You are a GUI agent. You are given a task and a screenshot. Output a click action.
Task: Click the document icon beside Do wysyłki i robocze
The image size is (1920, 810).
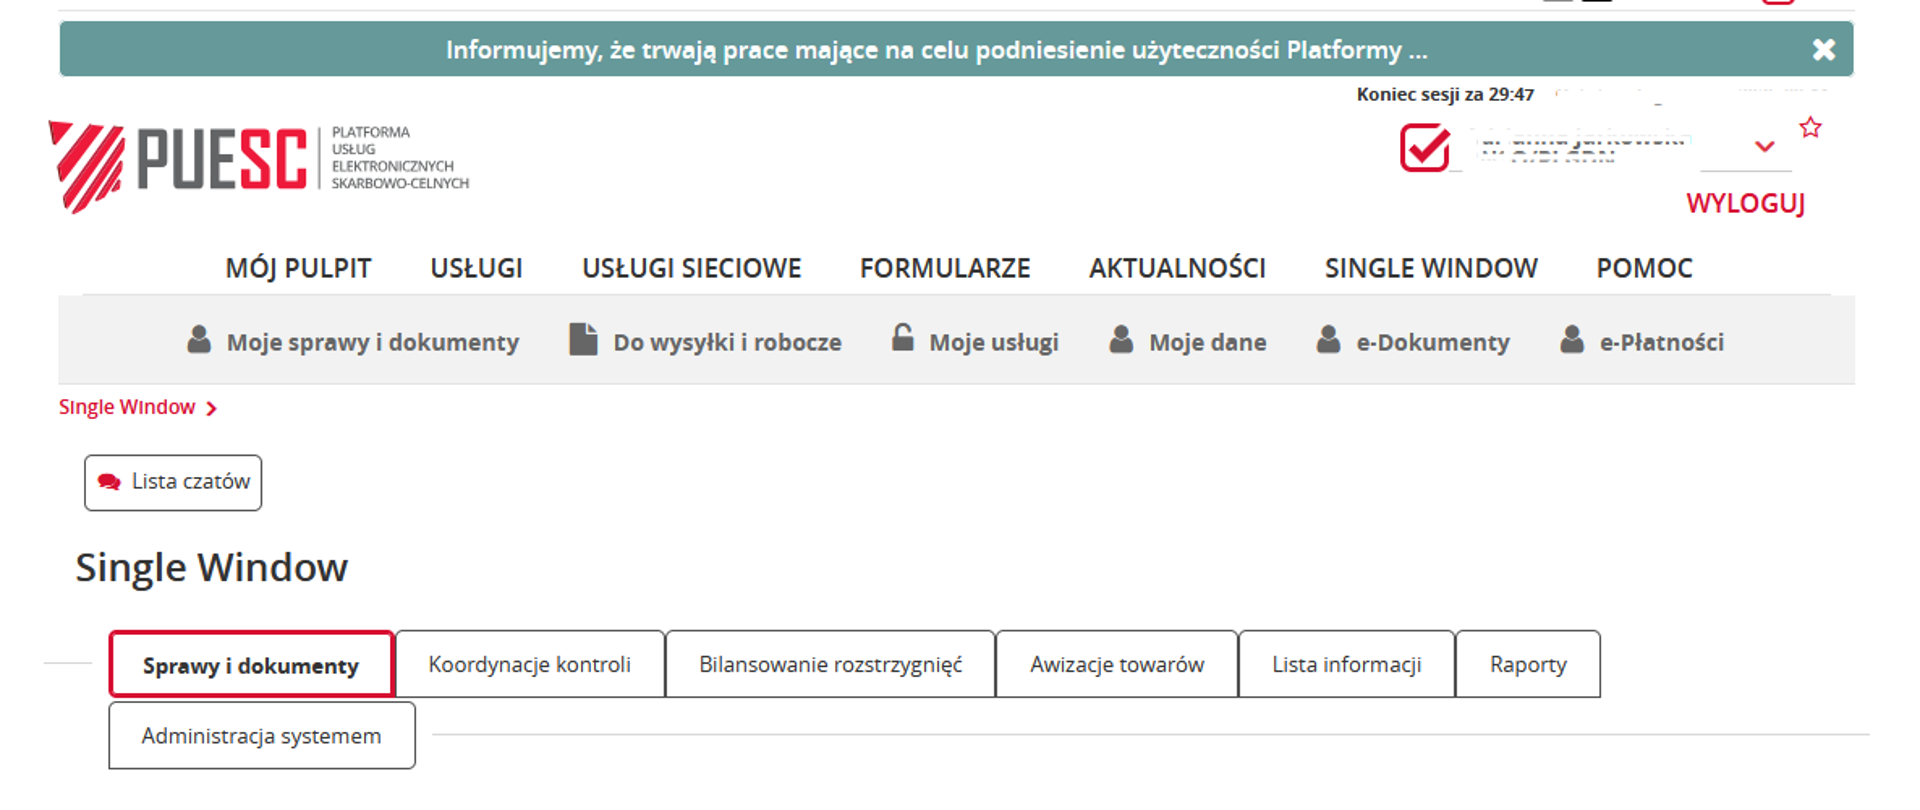pos(583,340)
